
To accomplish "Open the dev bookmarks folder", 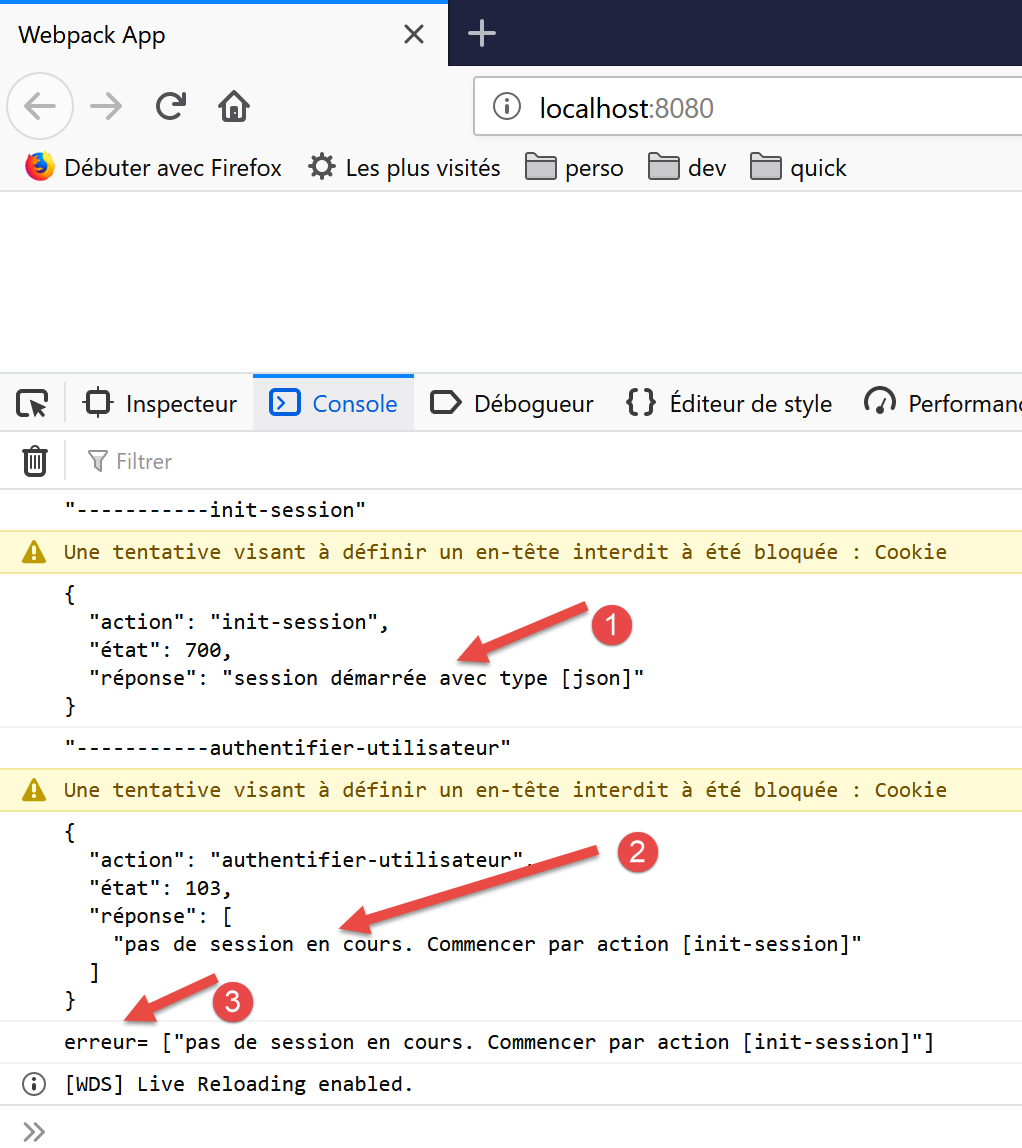I will click(x=688, y=168).
